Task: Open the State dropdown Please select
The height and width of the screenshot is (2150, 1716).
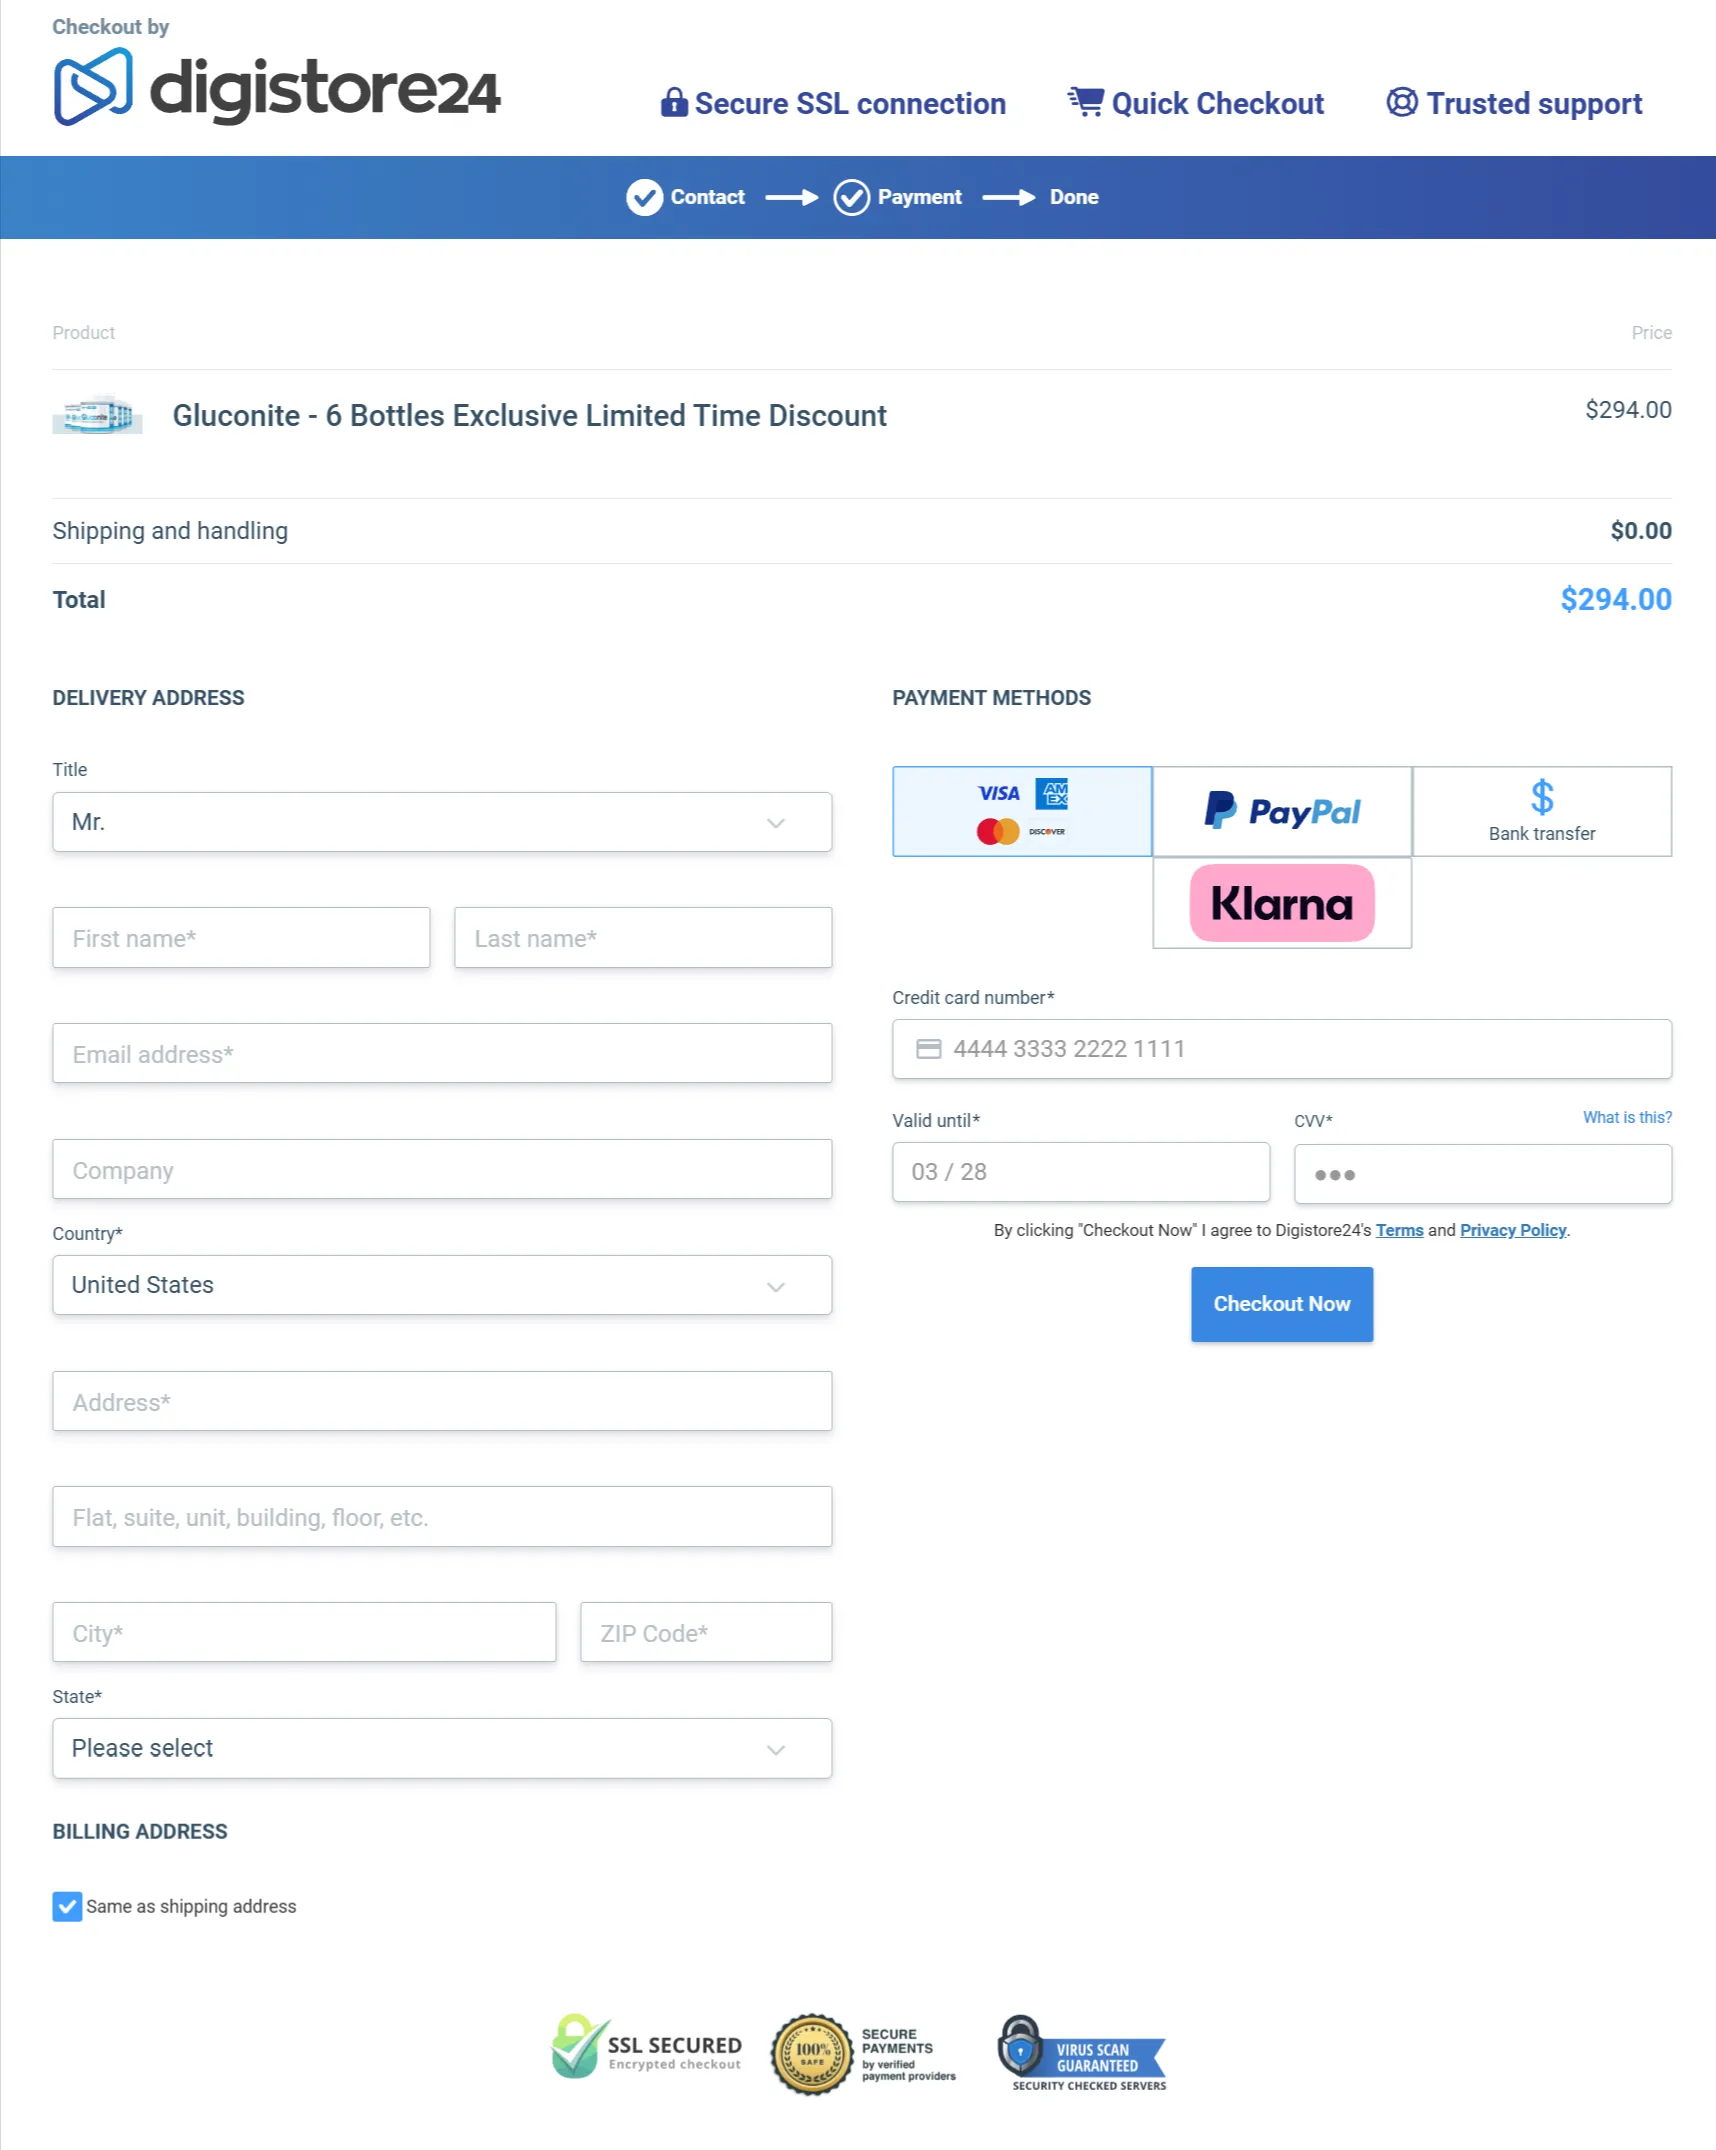Action: tap(442, 1748)
